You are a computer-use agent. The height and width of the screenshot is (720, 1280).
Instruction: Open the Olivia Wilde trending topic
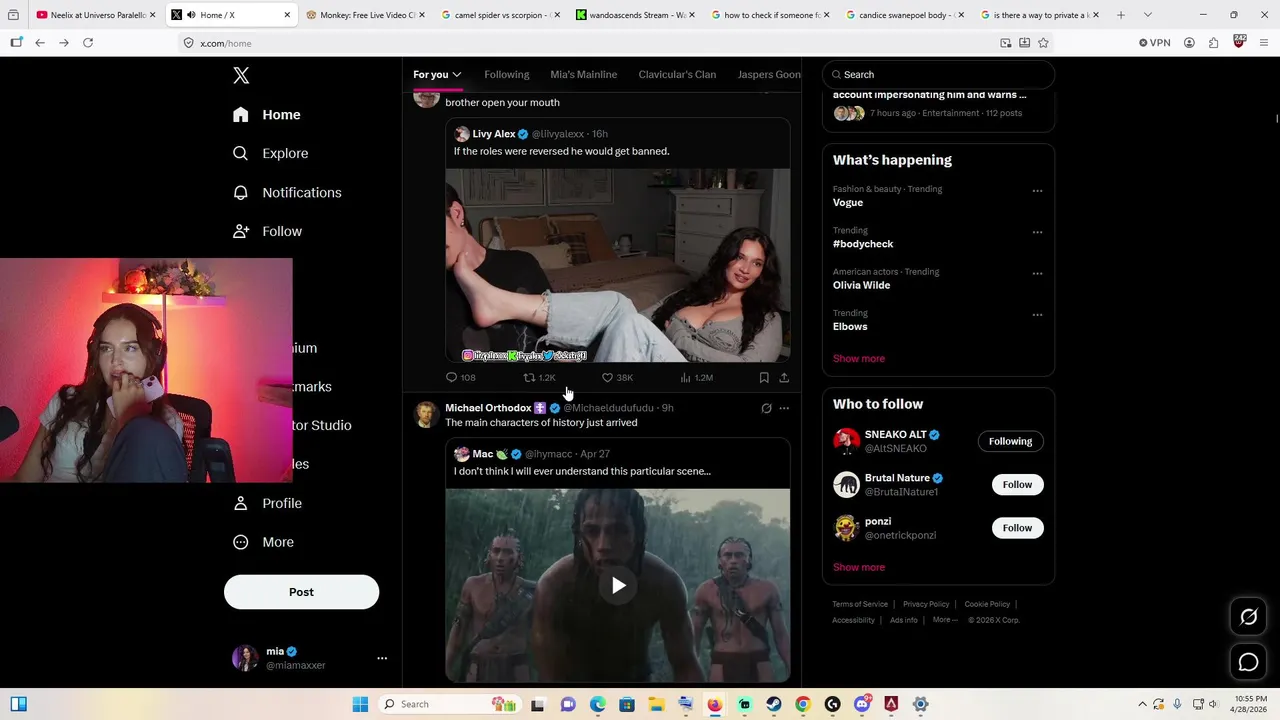[x=861, y=285]
